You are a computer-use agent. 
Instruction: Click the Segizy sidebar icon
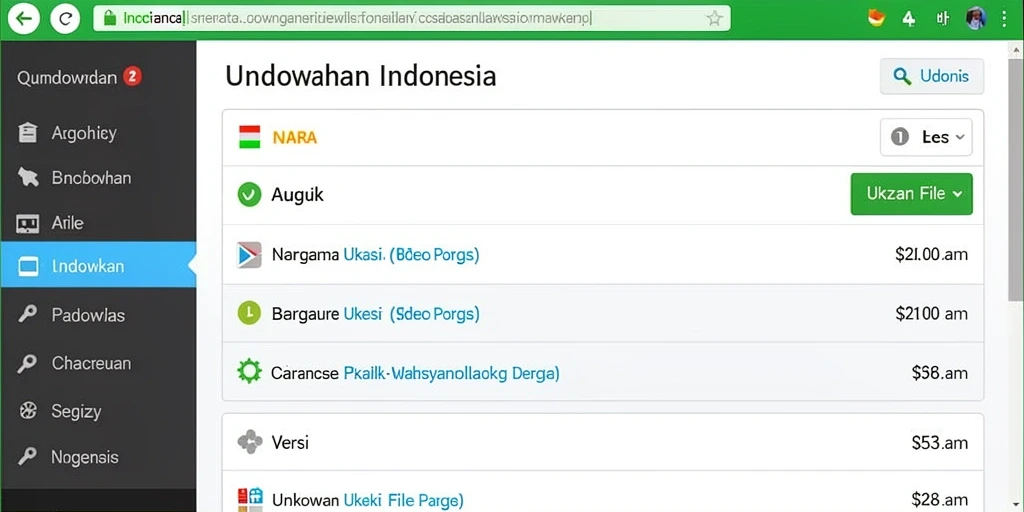(28, 411)
